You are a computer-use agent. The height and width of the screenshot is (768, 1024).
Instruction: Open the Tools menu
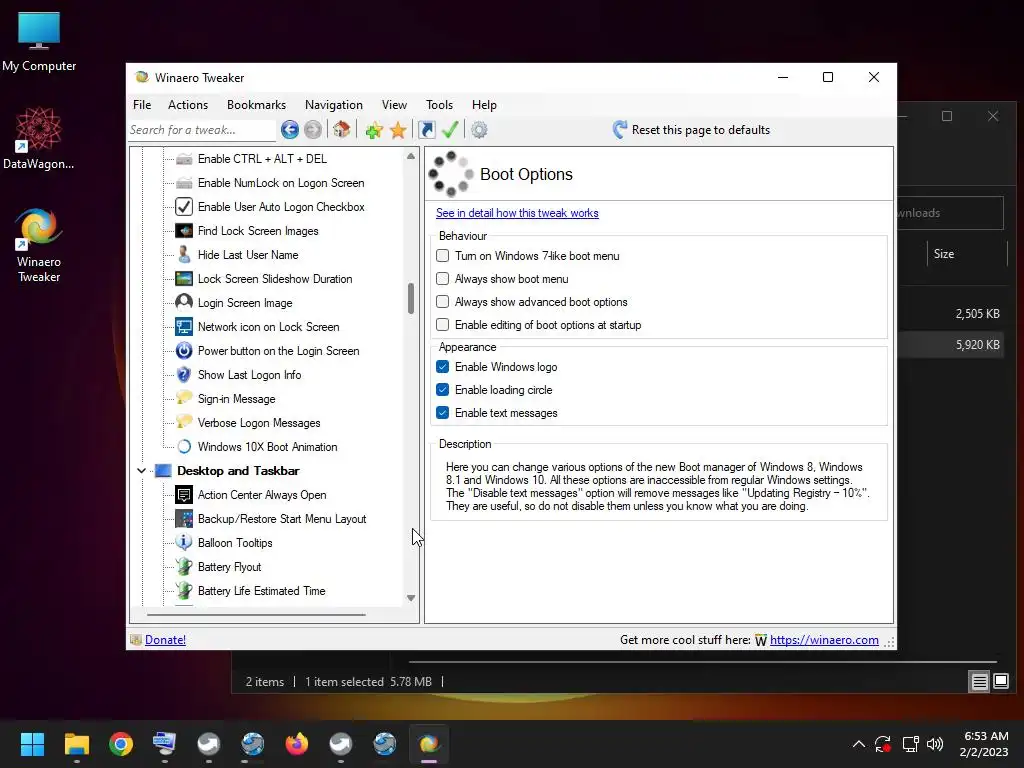[440, 104]
